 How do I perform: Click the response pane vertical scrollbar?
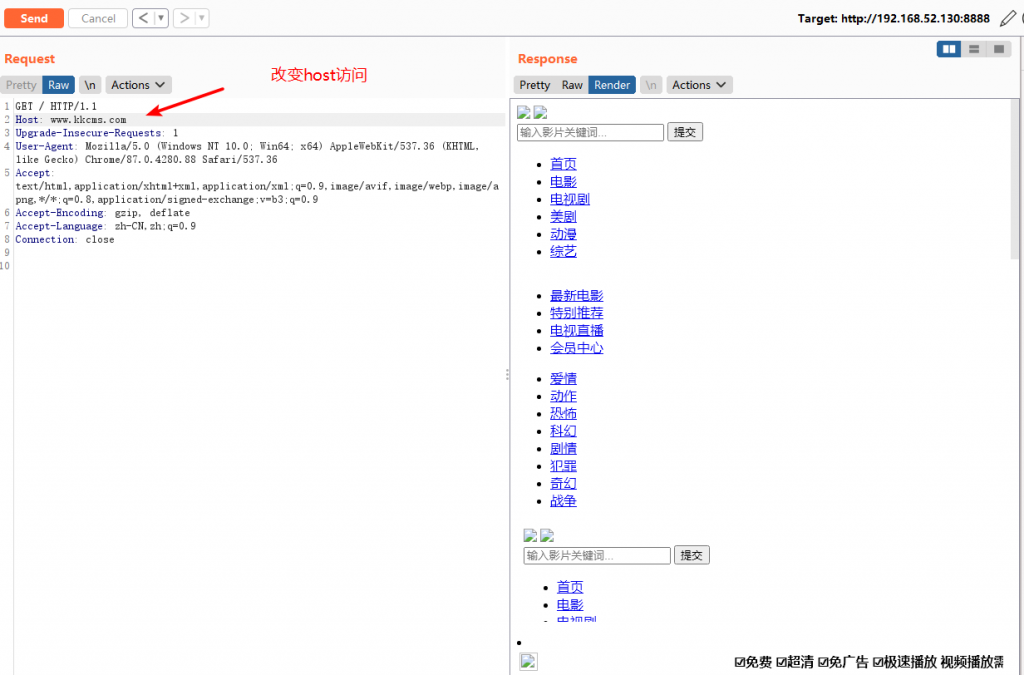1014,180
